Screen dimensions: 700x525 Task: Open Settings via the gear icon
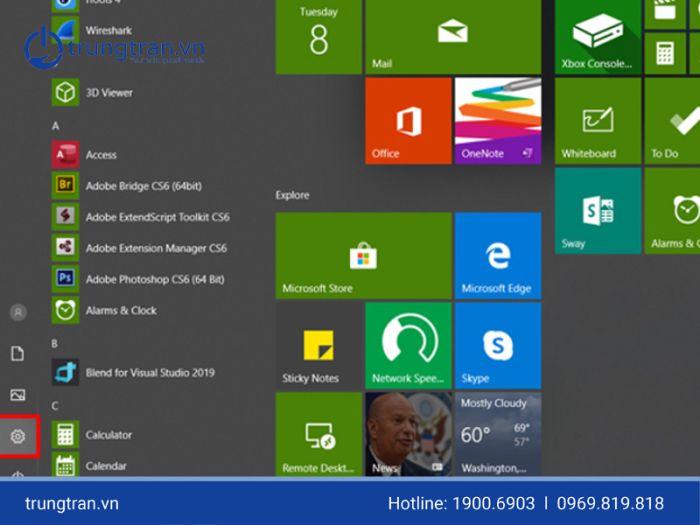[17, 436]
